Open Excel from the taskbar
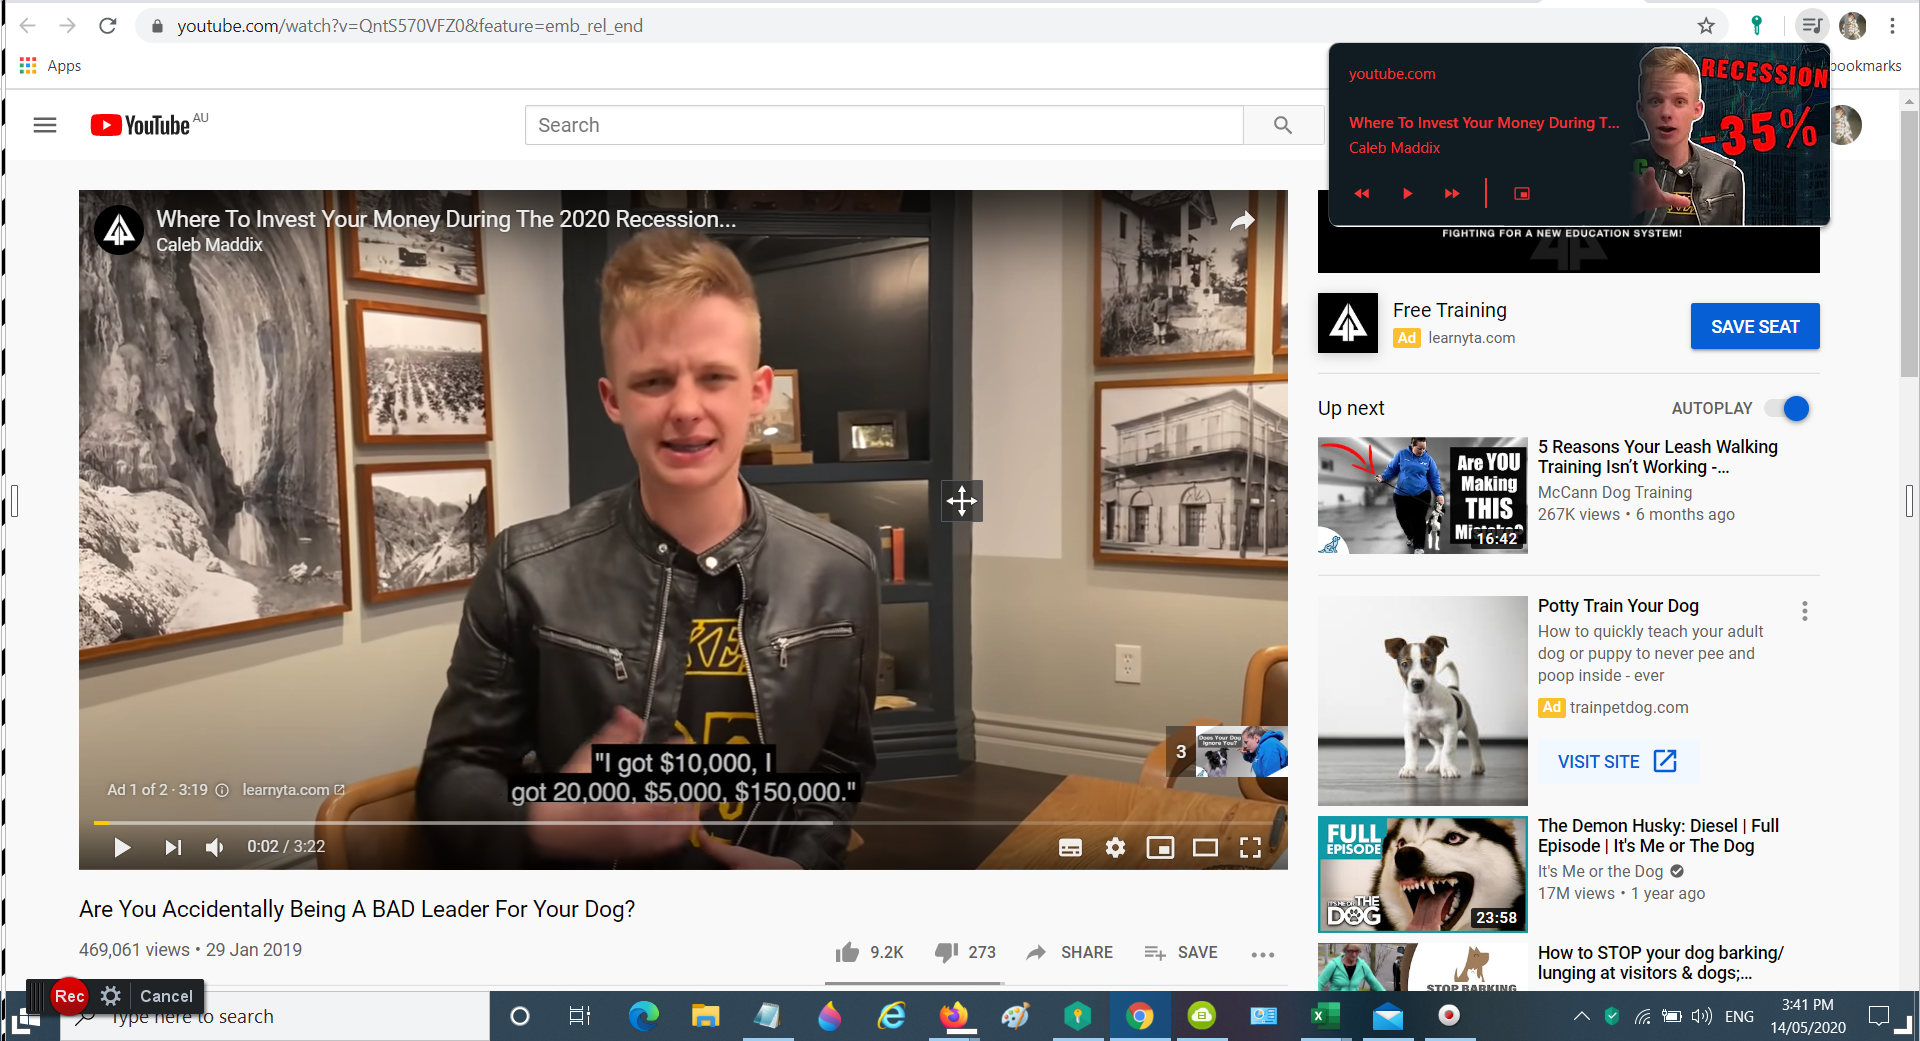Image resolution: width=1920 pixels, height=1041 pixels. click(x=1324, y=1016)
